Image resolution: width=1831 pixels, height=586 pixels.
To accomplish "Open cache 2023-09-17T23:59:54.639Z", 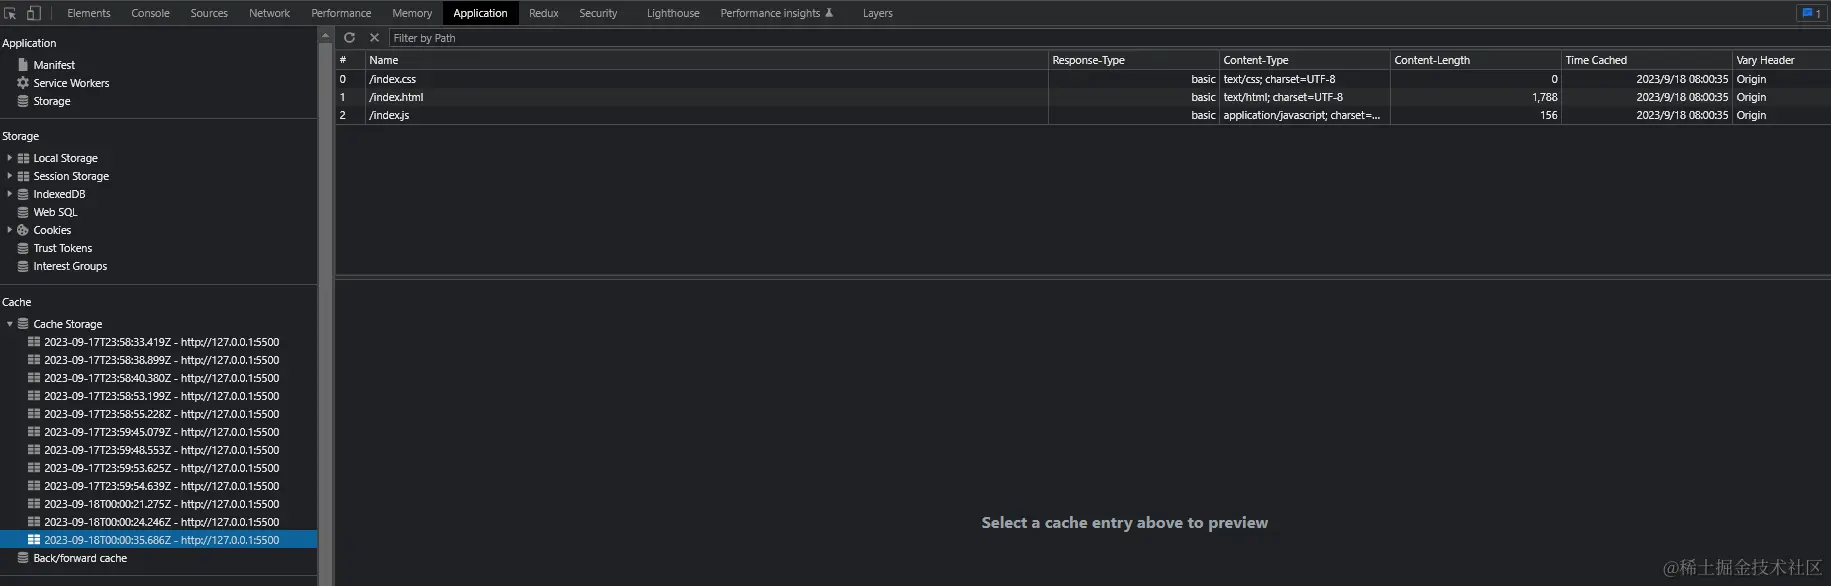I will coord(159,486).
